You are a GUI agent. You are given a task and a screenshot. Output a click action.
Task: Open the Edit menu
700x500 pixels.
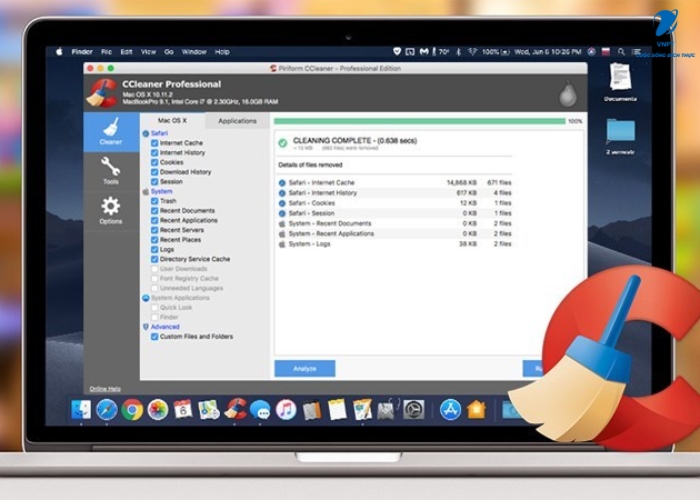pos(126,52)
